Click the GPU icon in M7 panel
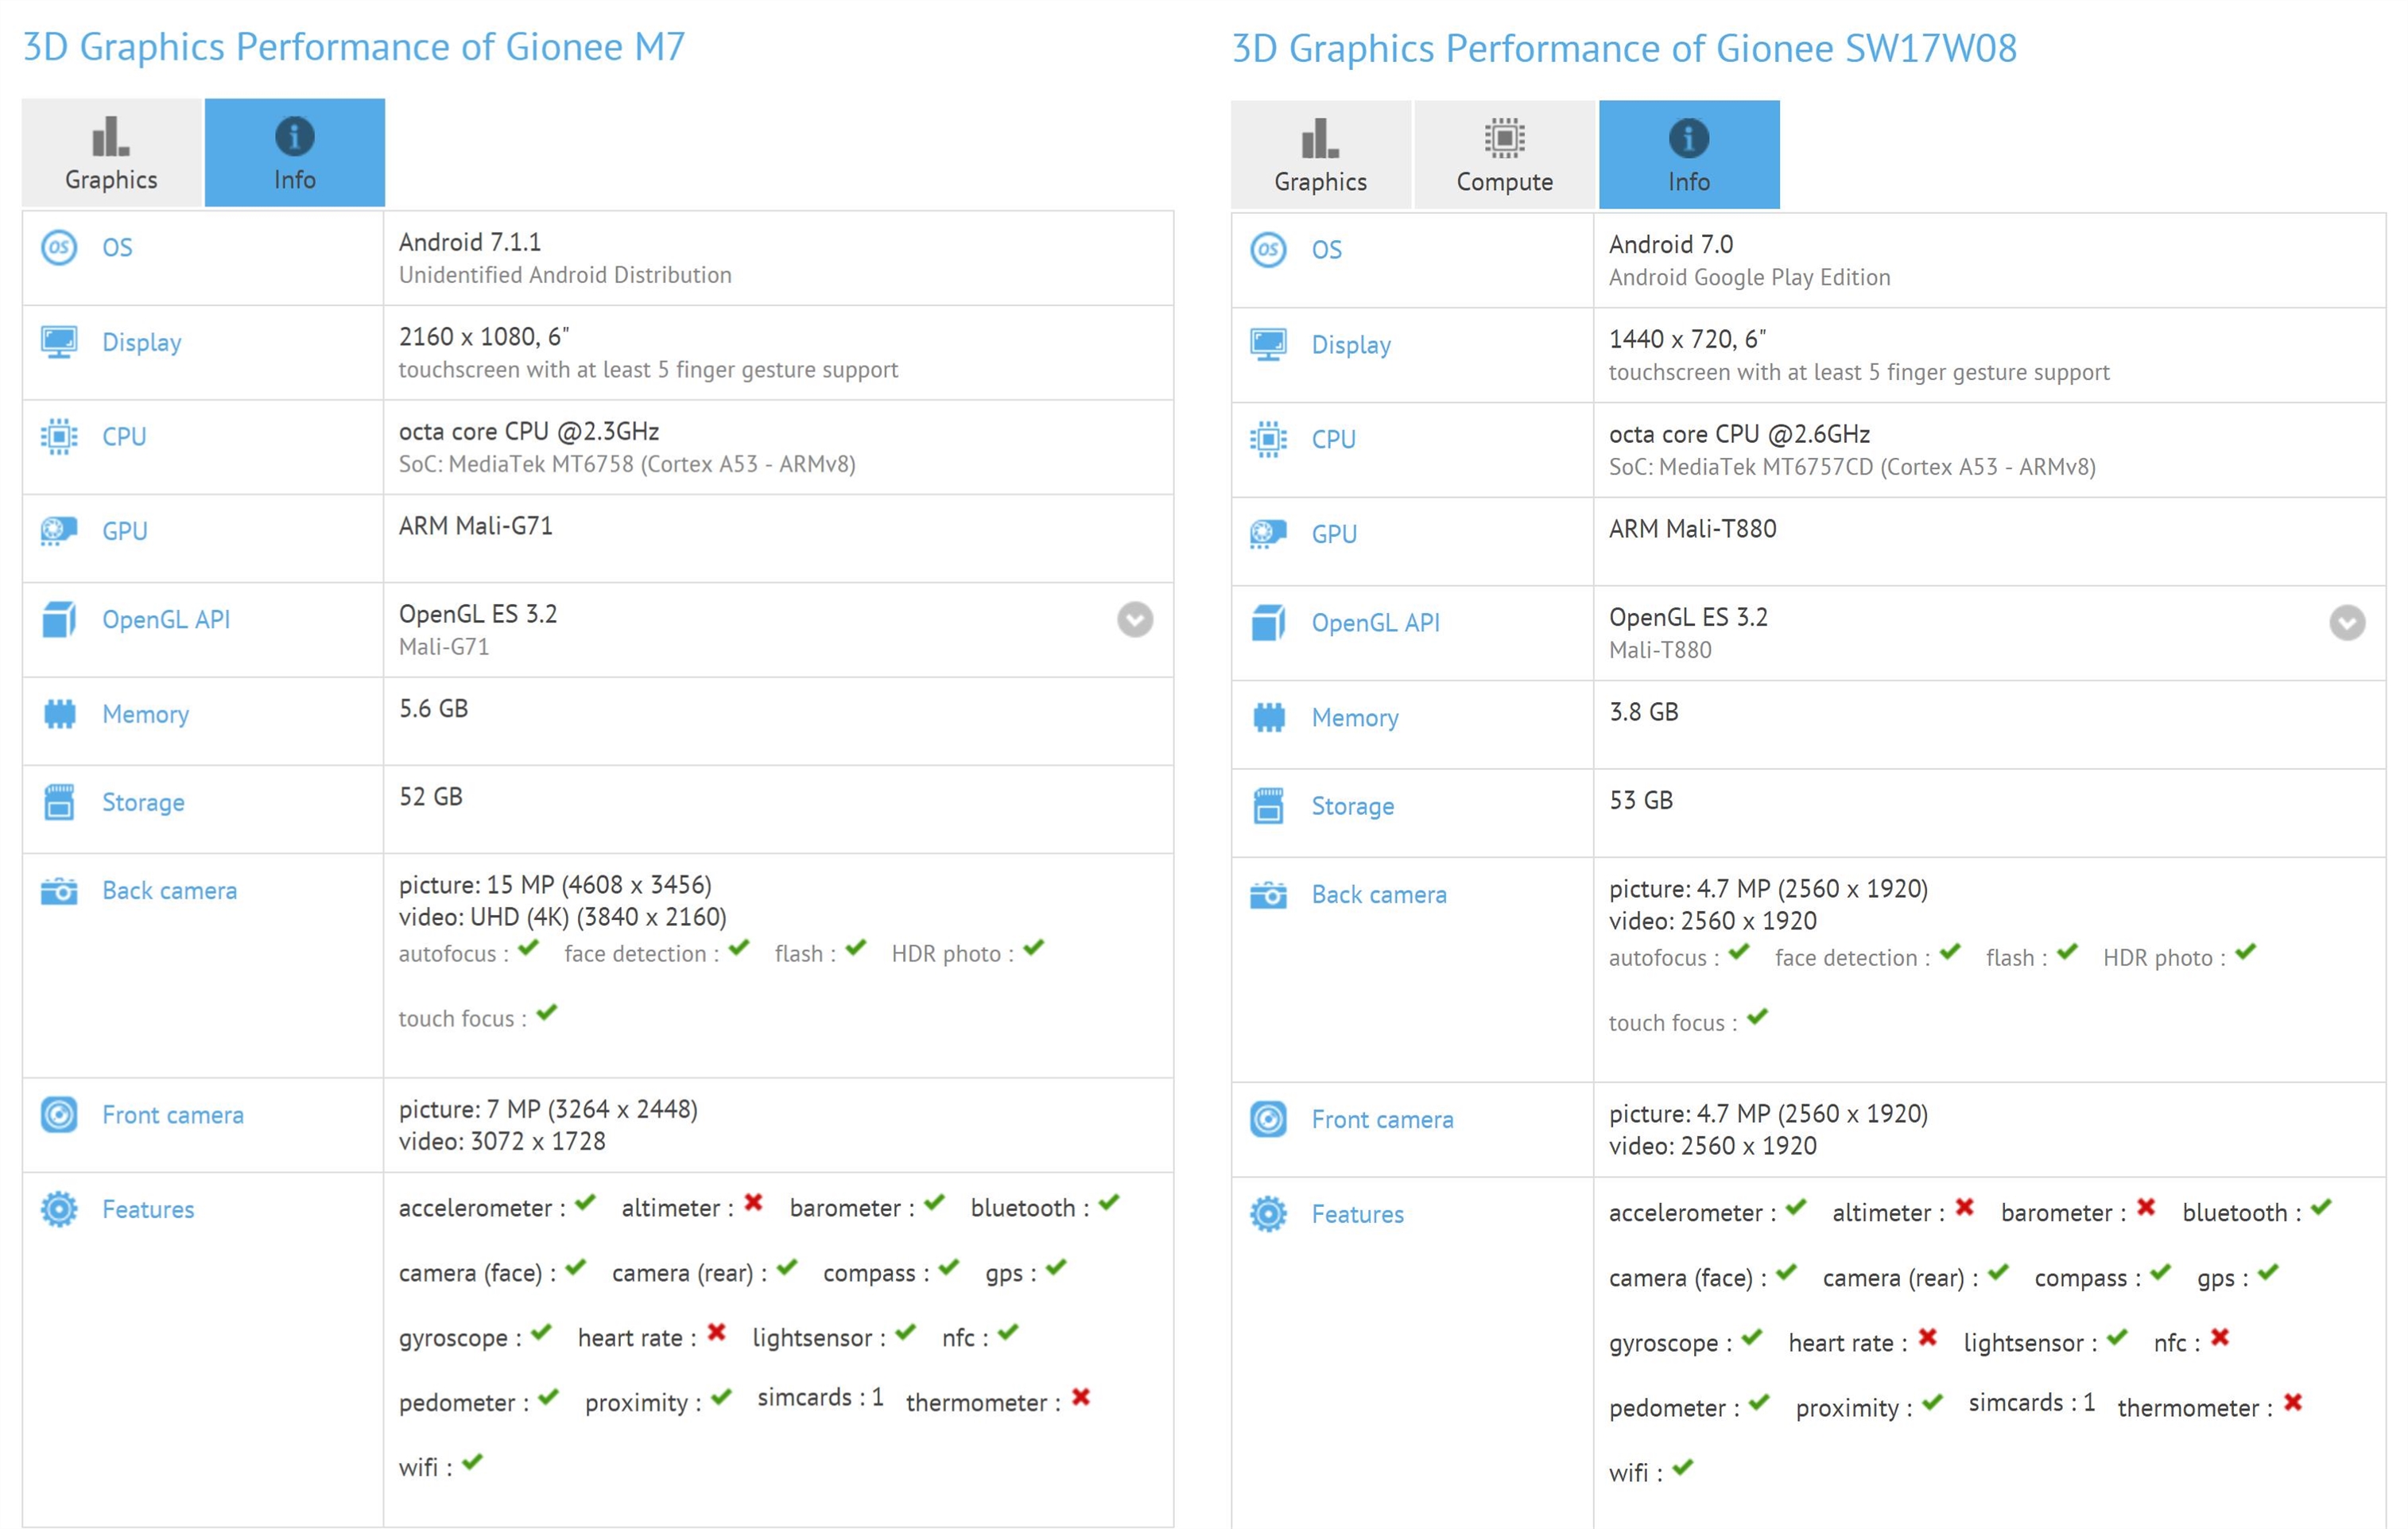The image size is (2408, 1529). [59, 531]
